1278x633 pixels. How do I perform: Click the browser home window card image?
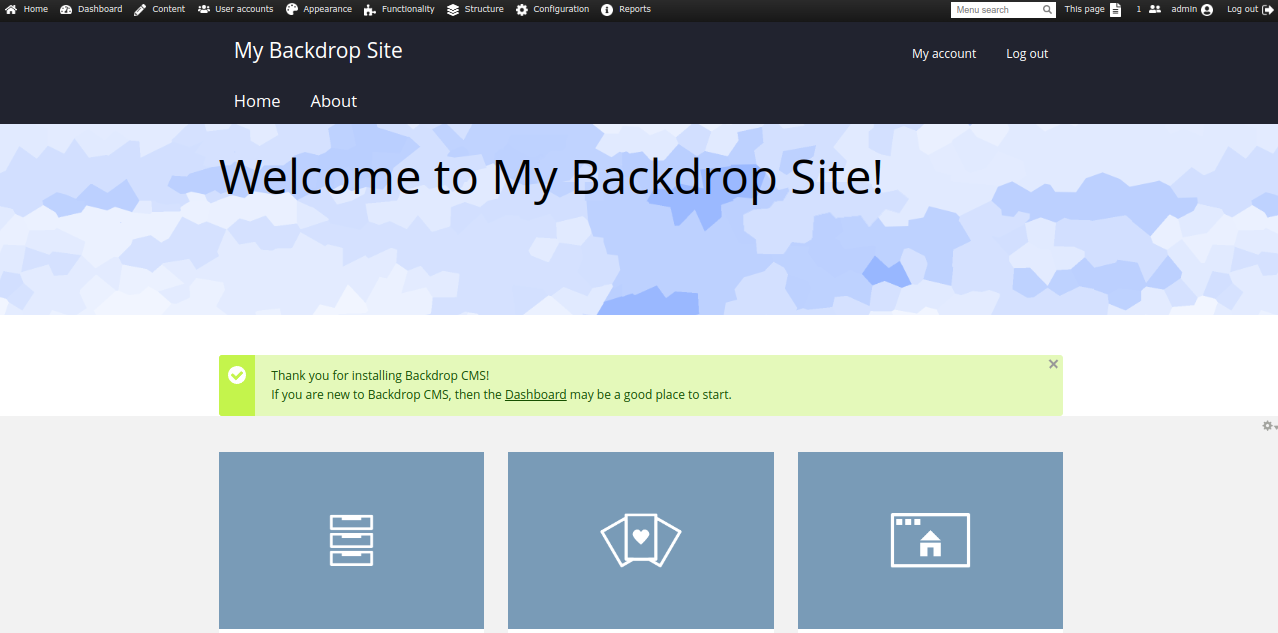point(930,540)
